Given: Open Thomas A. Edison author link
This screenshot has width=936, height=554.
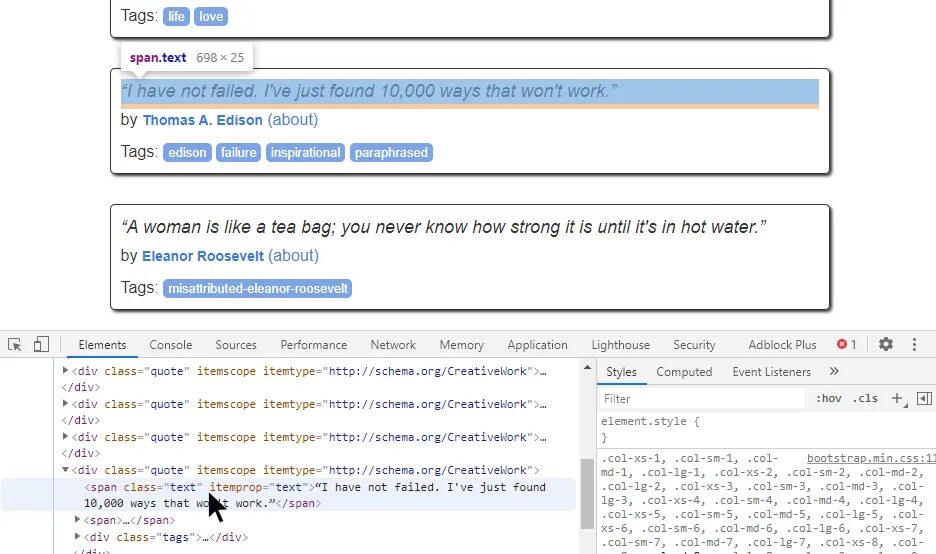Looking at the screenshot, I should pos(202,120).
